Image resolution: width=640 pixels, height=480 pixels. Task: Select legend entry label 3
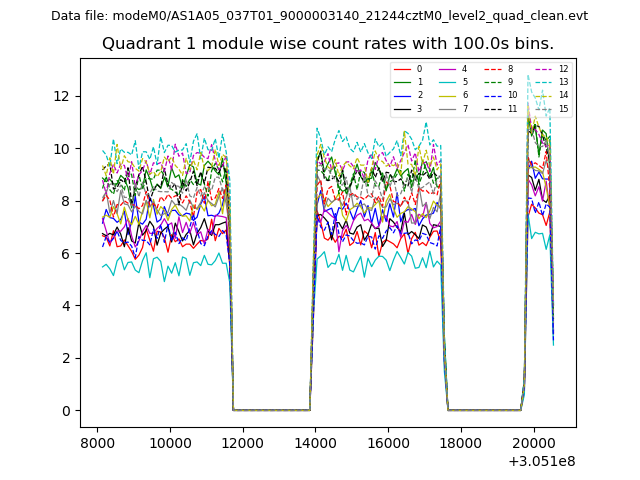(419, 108)
